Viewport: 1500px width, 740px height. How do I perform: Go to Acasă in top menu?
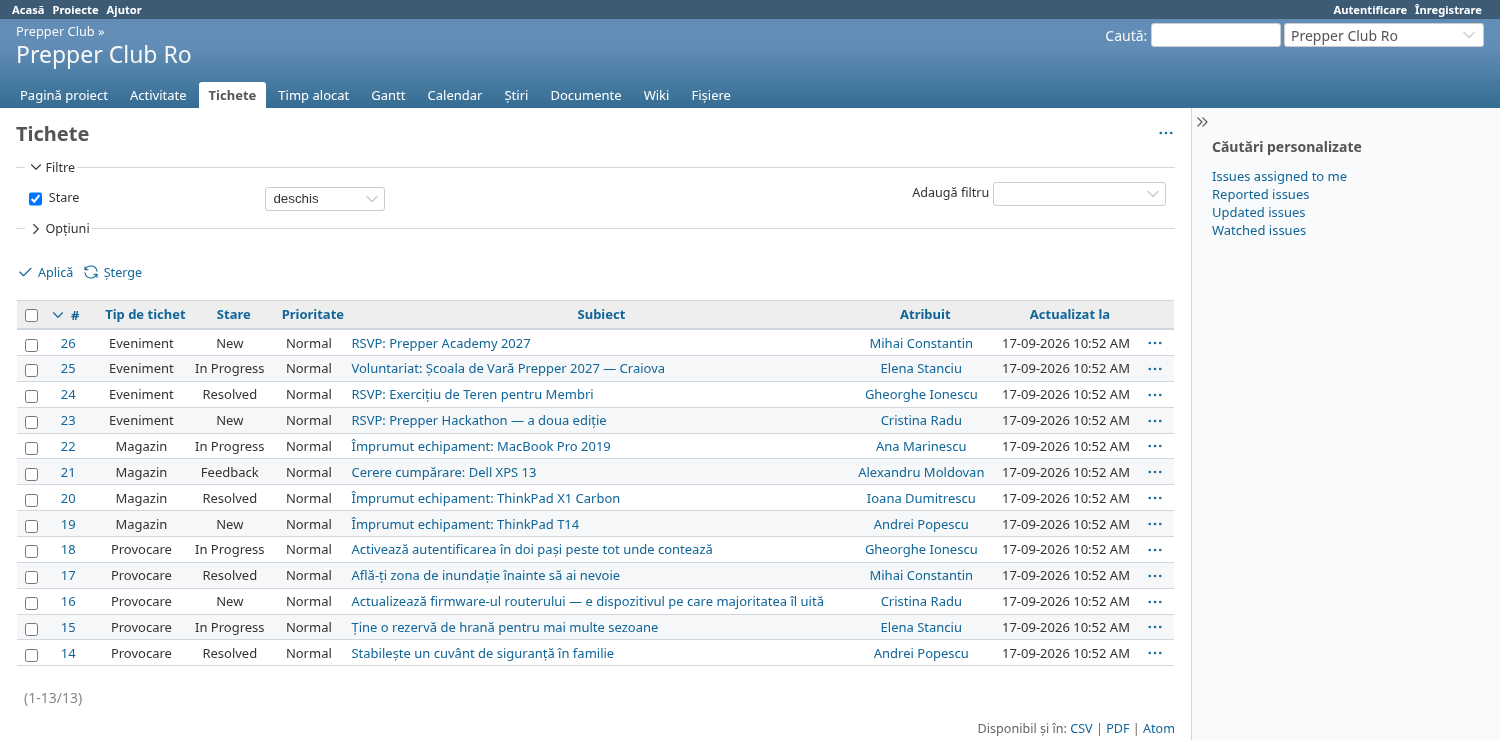click(x=28, y=10)
